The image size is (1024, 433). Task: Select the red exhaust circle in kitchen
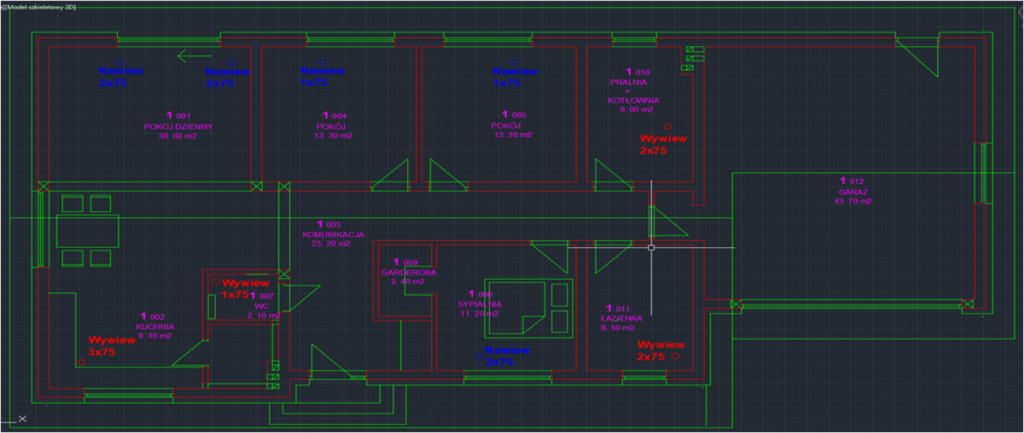(81, 363)
